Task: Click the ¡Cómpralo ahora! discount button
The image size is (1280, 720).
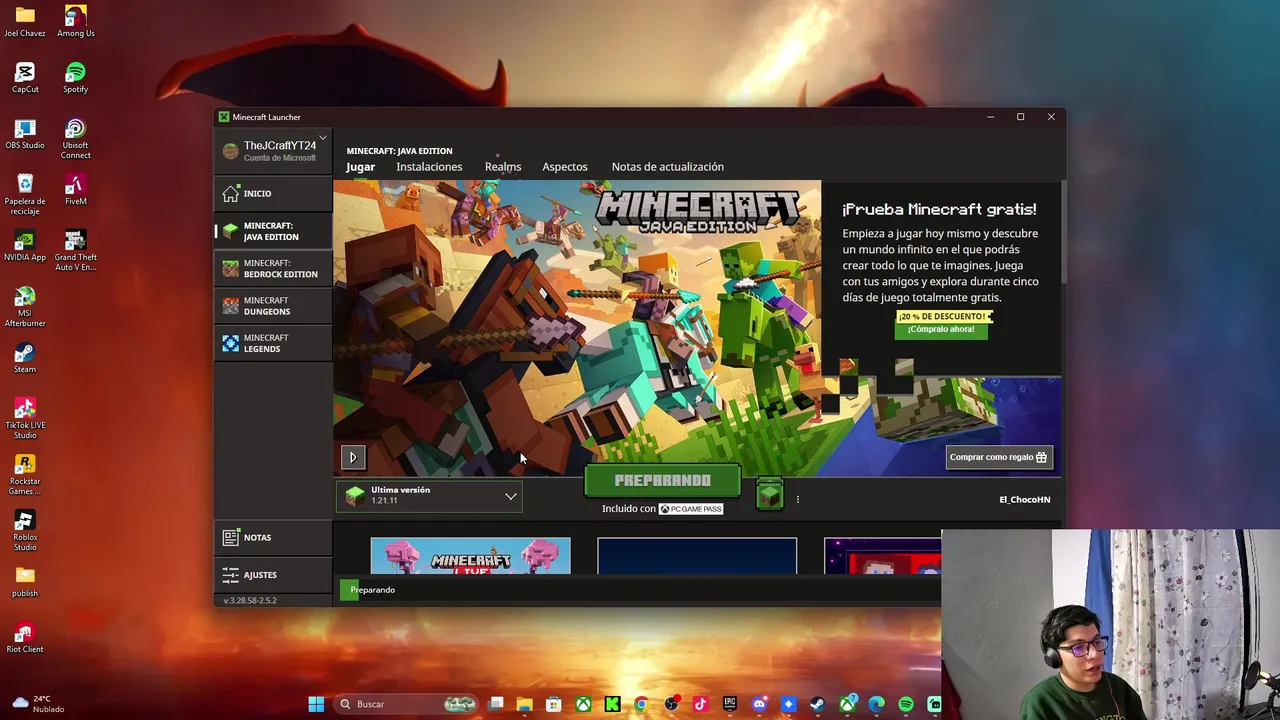Action: tap(941, 329)
